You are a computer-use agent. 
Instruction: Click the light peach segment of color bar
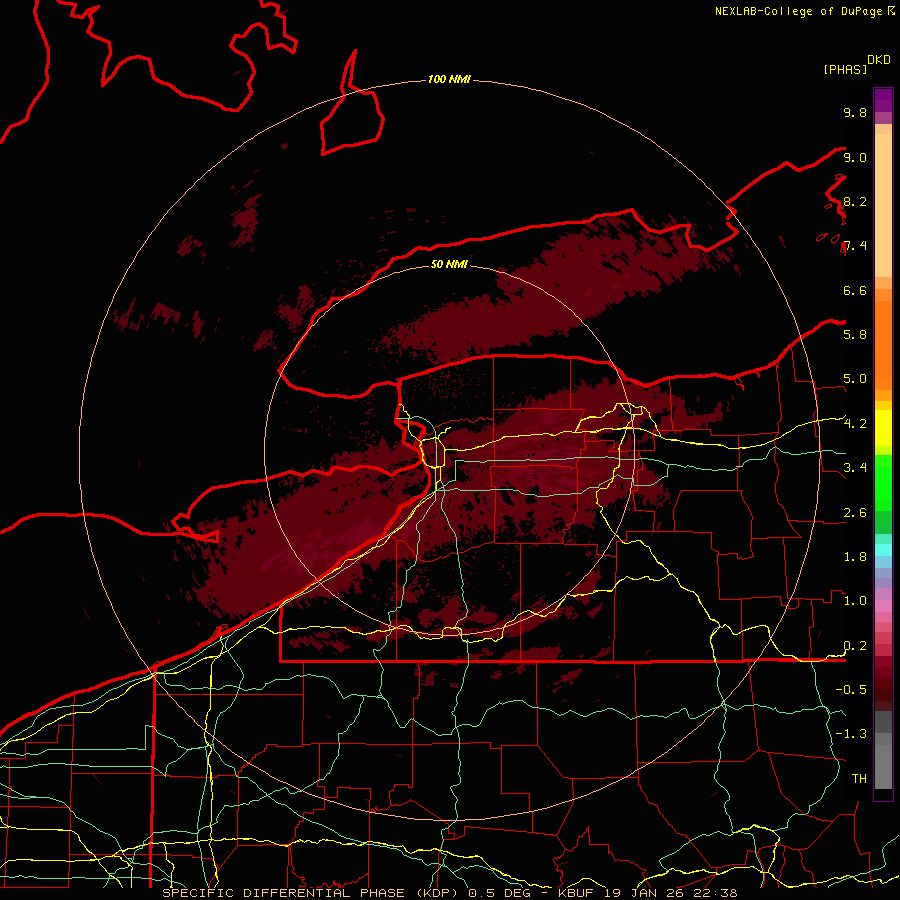coord(883,205)
